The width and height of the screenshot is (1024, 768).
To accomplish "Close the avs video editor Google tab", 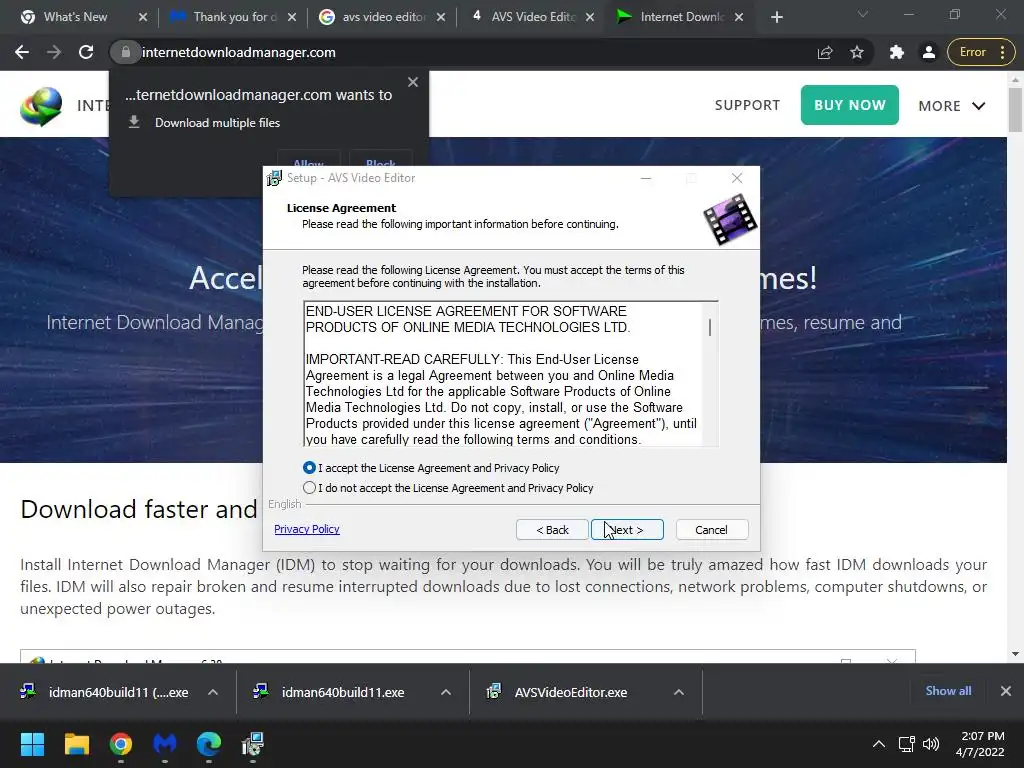I will click(441, 17).
